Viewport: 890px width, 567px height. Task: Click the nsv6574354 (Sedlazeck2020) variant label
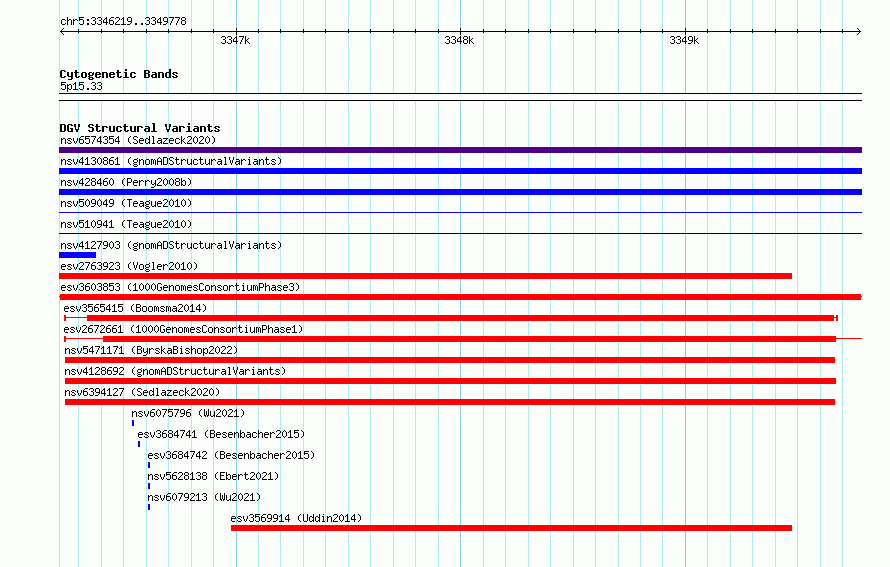click(138, 140)
